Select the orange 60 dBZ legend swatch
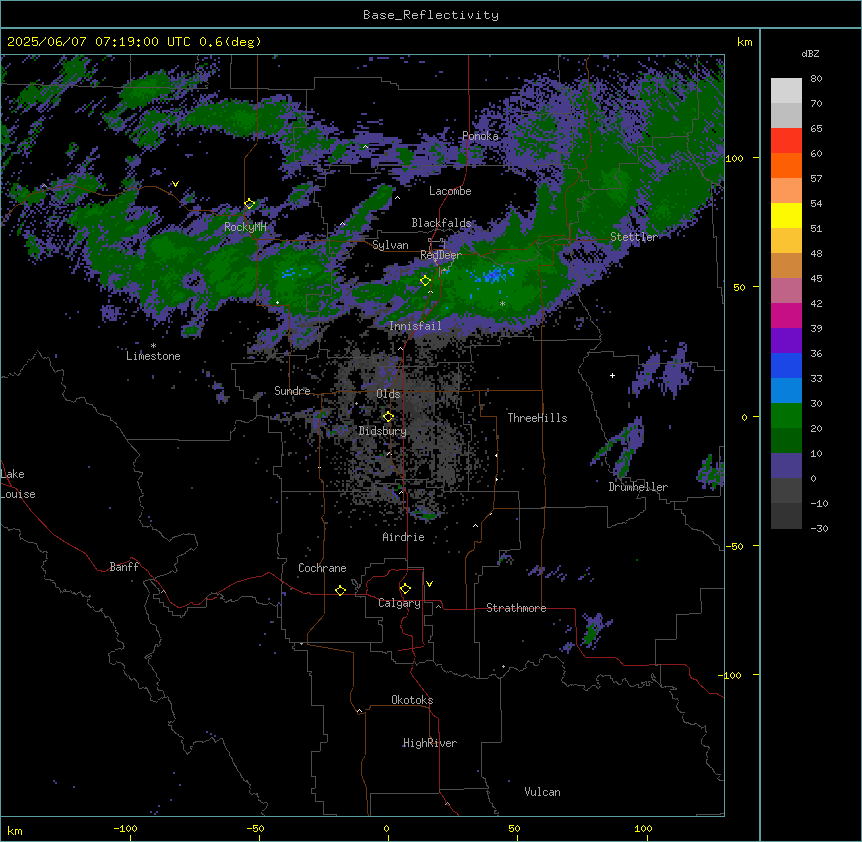 (x=786, y=165)
